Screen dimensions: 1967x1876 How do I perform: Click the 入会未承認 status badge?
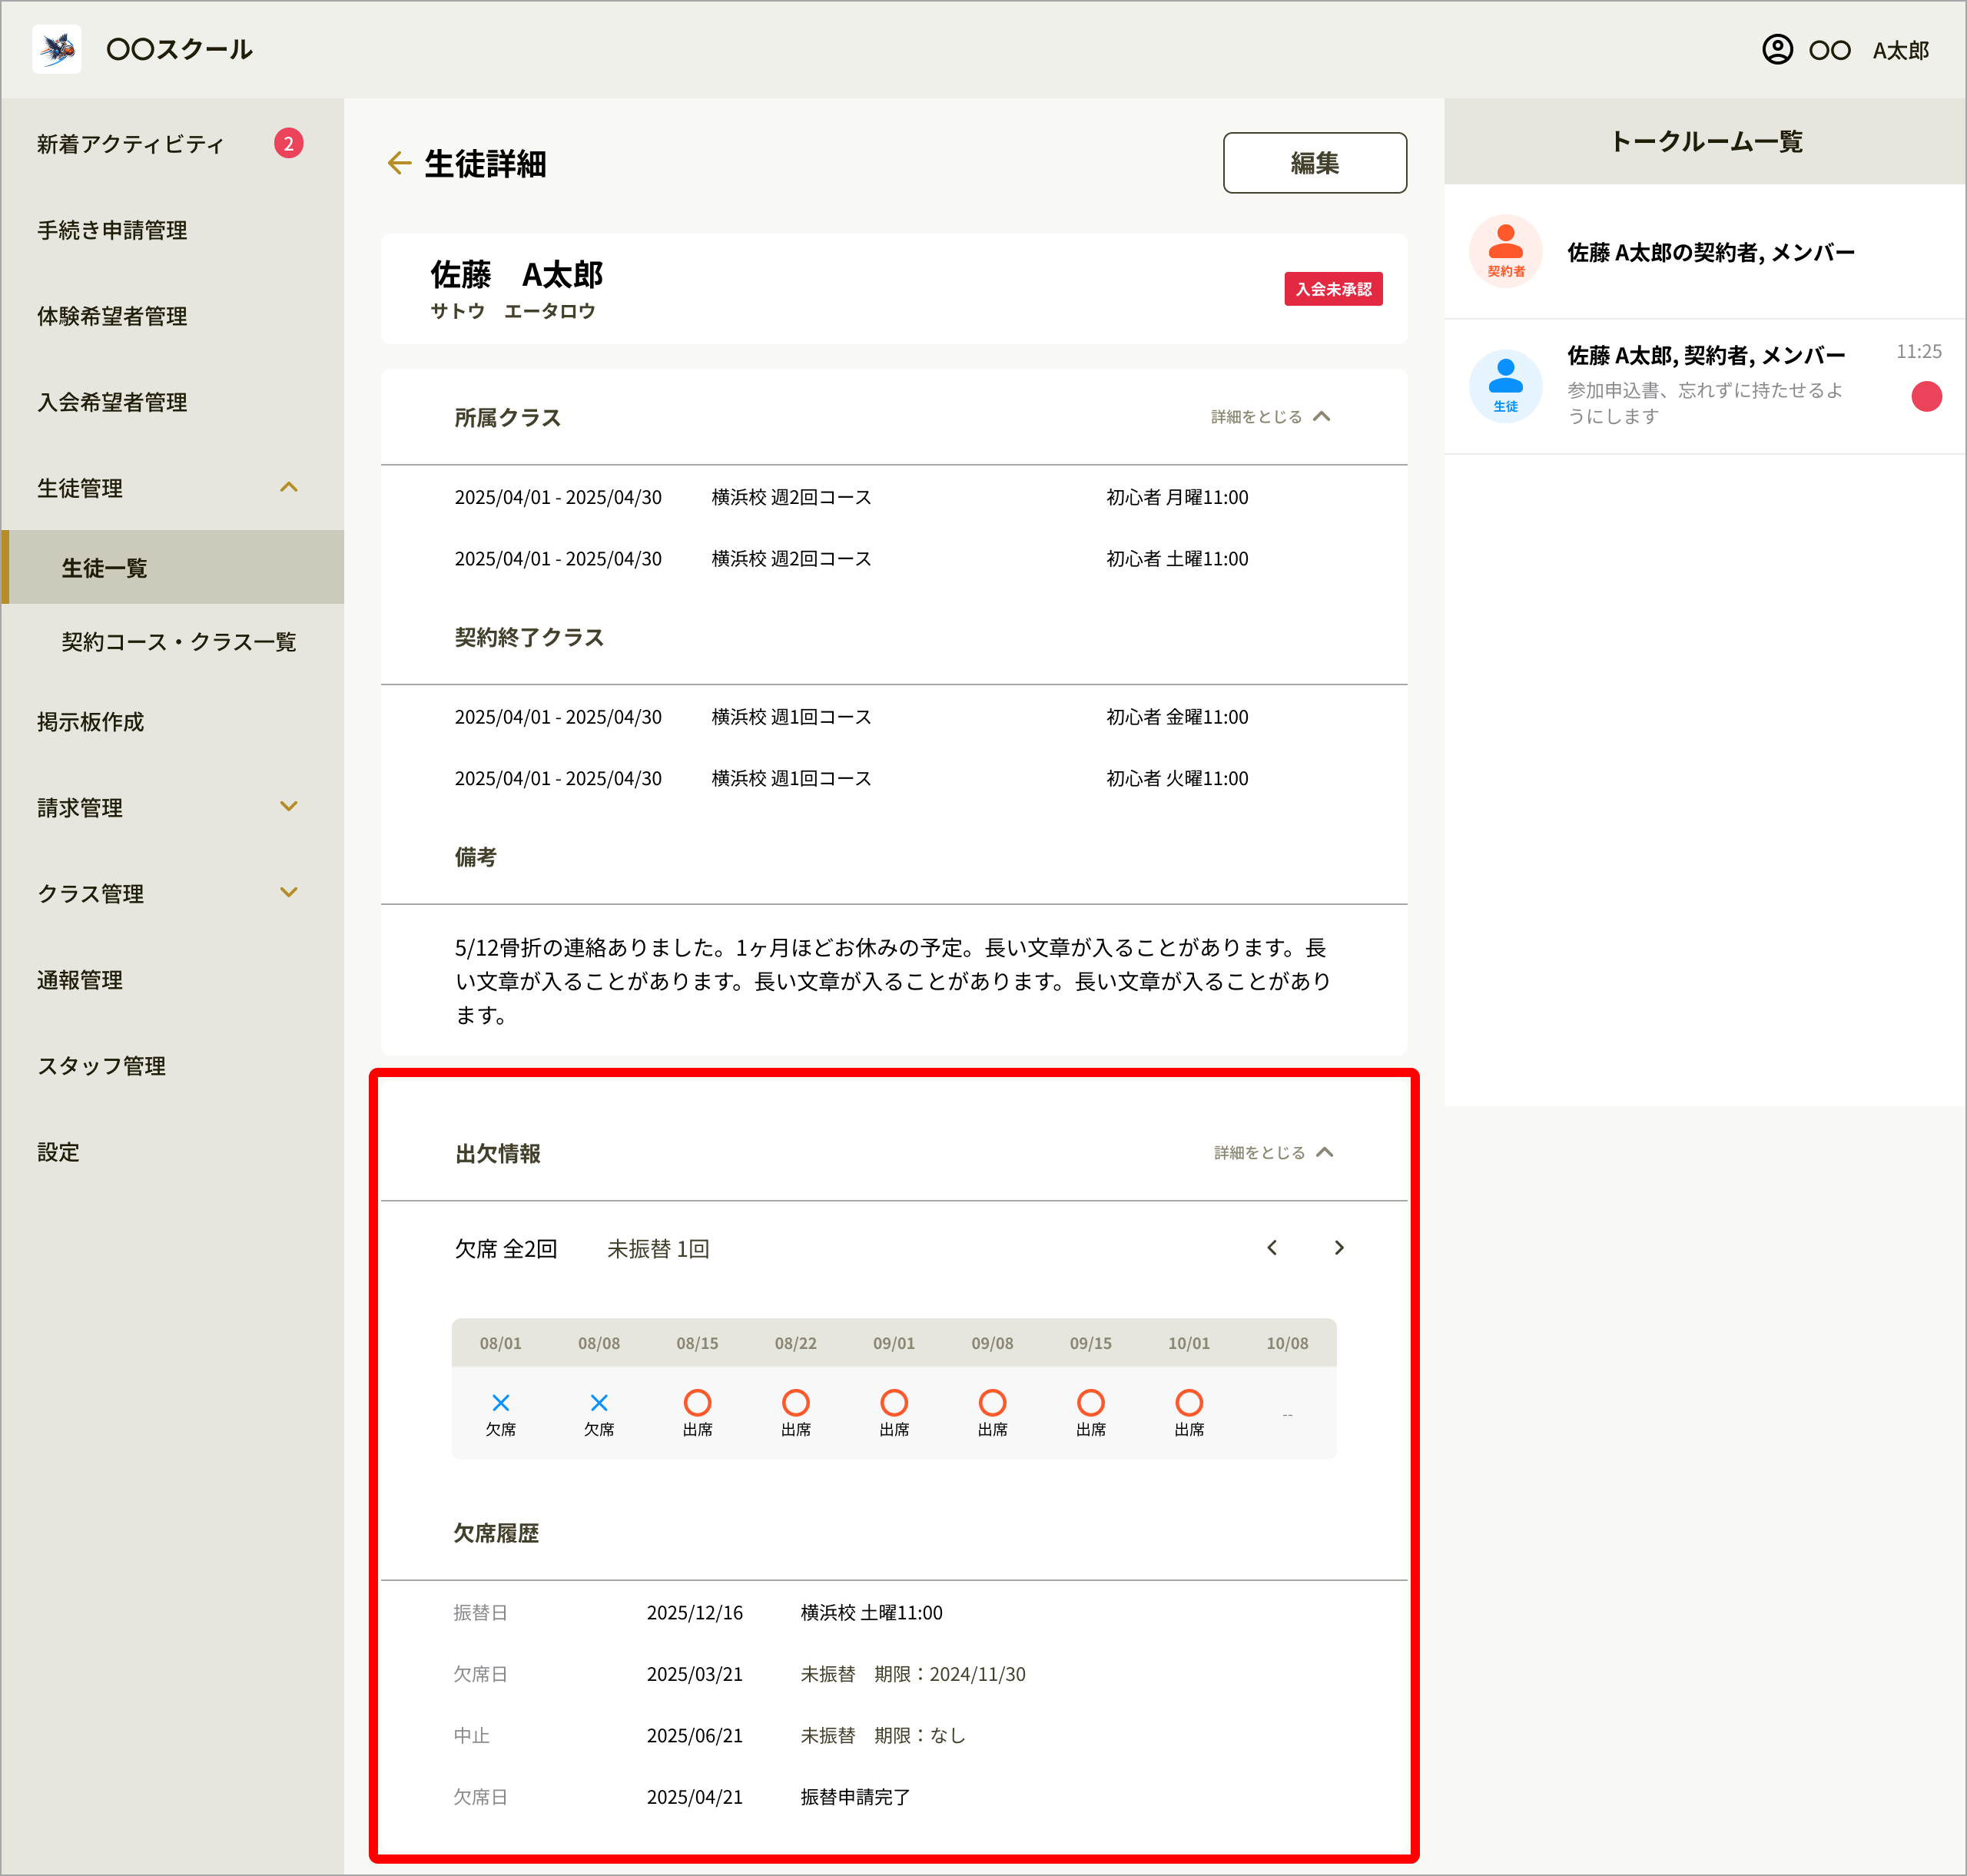coord(1333,289)
